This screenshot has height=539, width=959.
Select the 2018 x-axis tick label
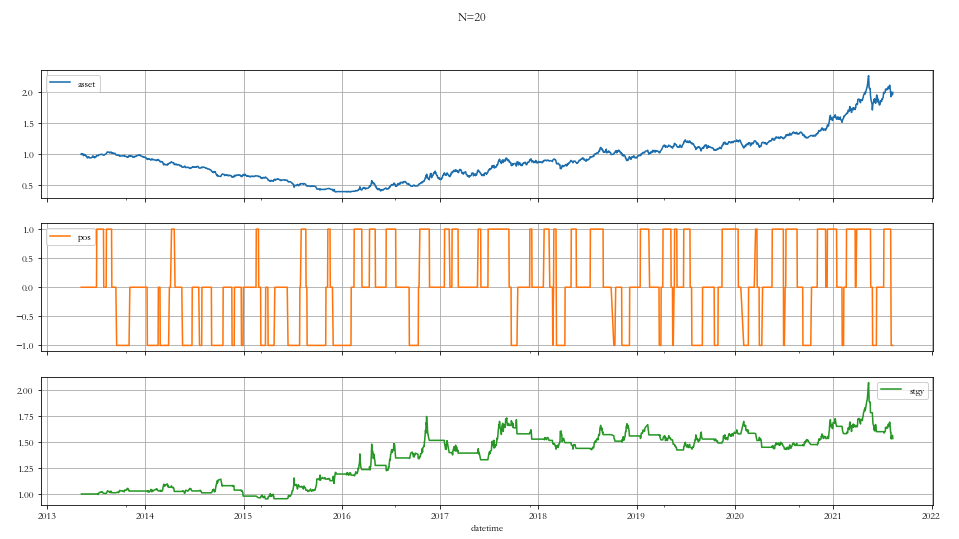point(538,517)
